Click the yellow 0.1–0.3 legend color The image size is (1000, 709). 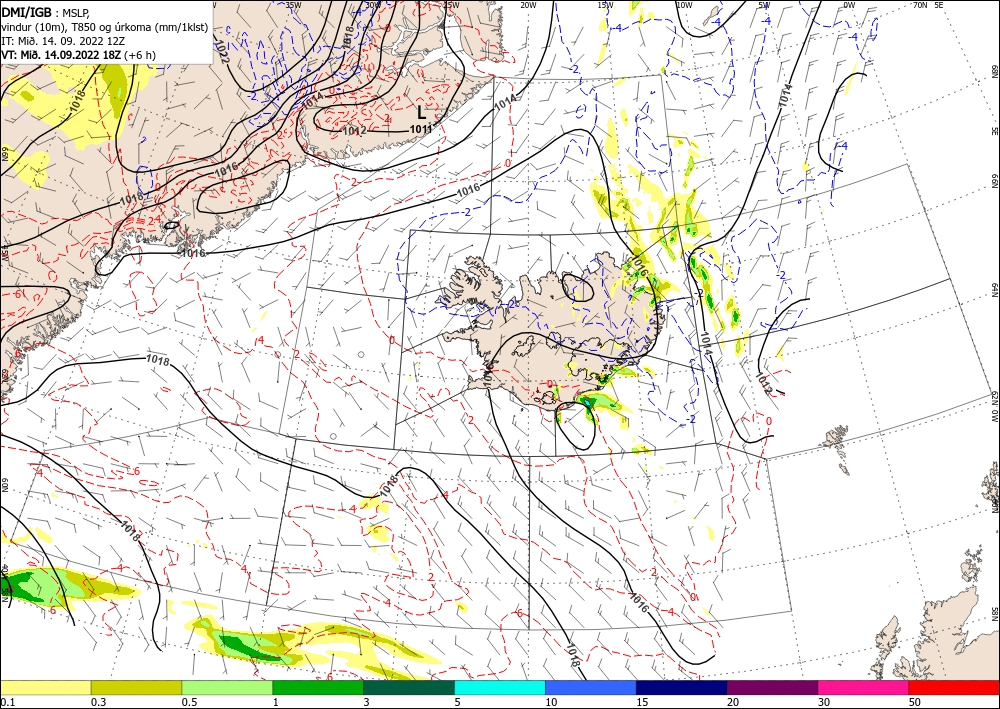click(x=45, y=687)
